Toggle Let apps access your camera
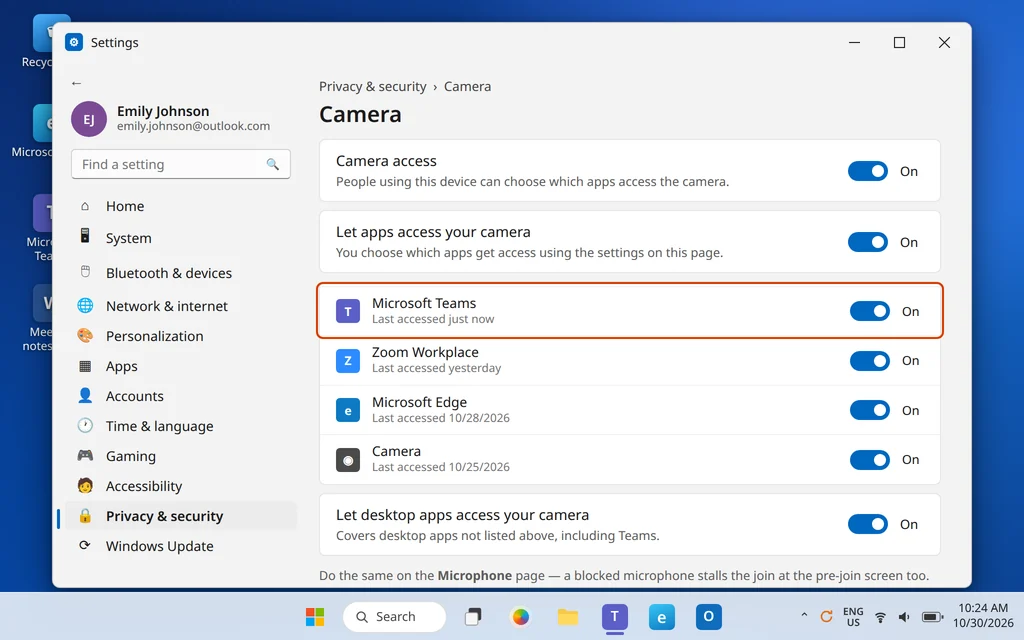The image size is (1024, 640). pos(868,242)
